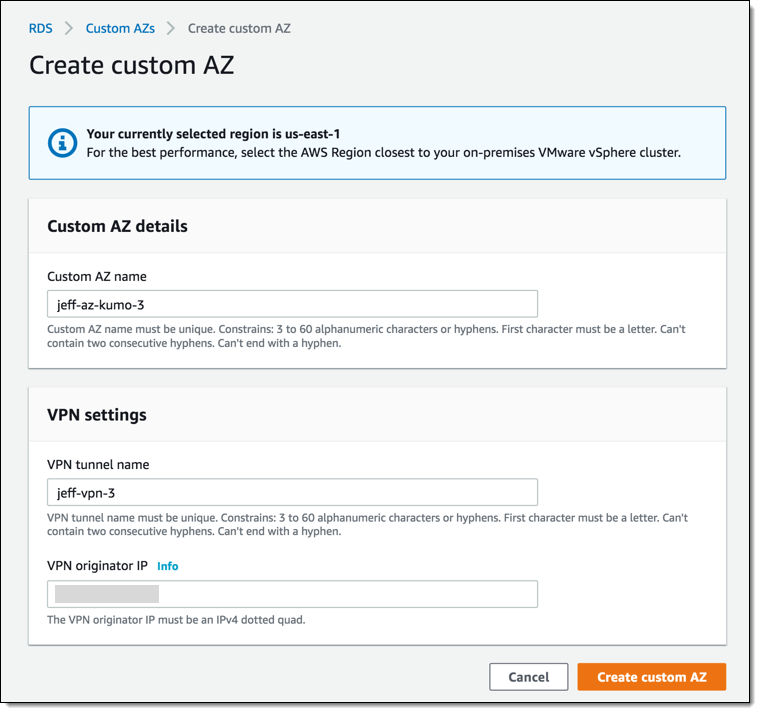Go to RDS breadcrumb link
Image resolution: width=760 pixels, height=713 pixels.
click(41, 29)
